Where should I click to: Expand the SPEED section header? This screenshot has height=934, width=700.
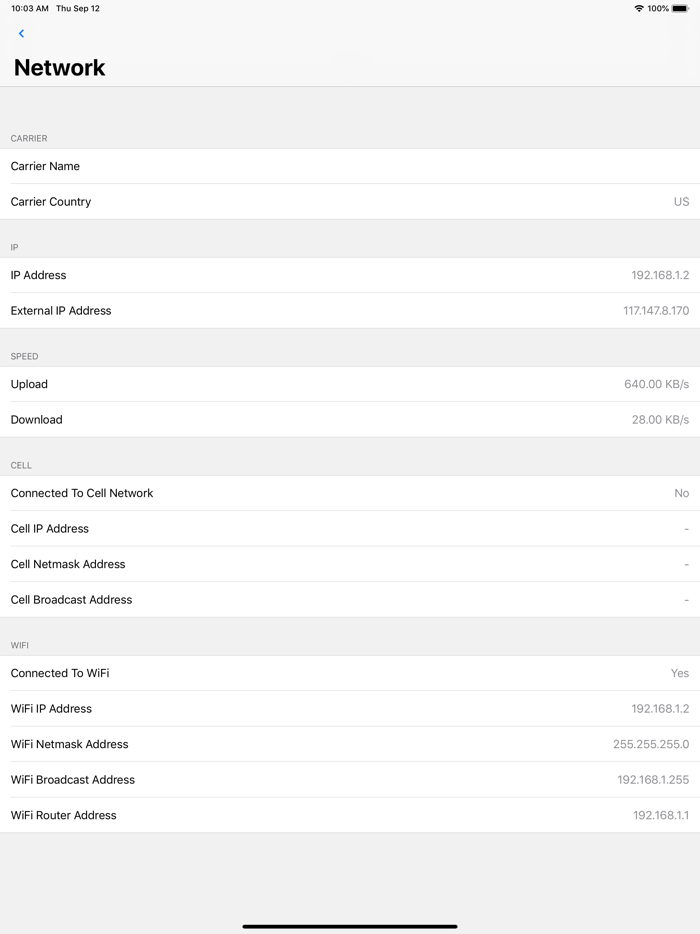24,356
